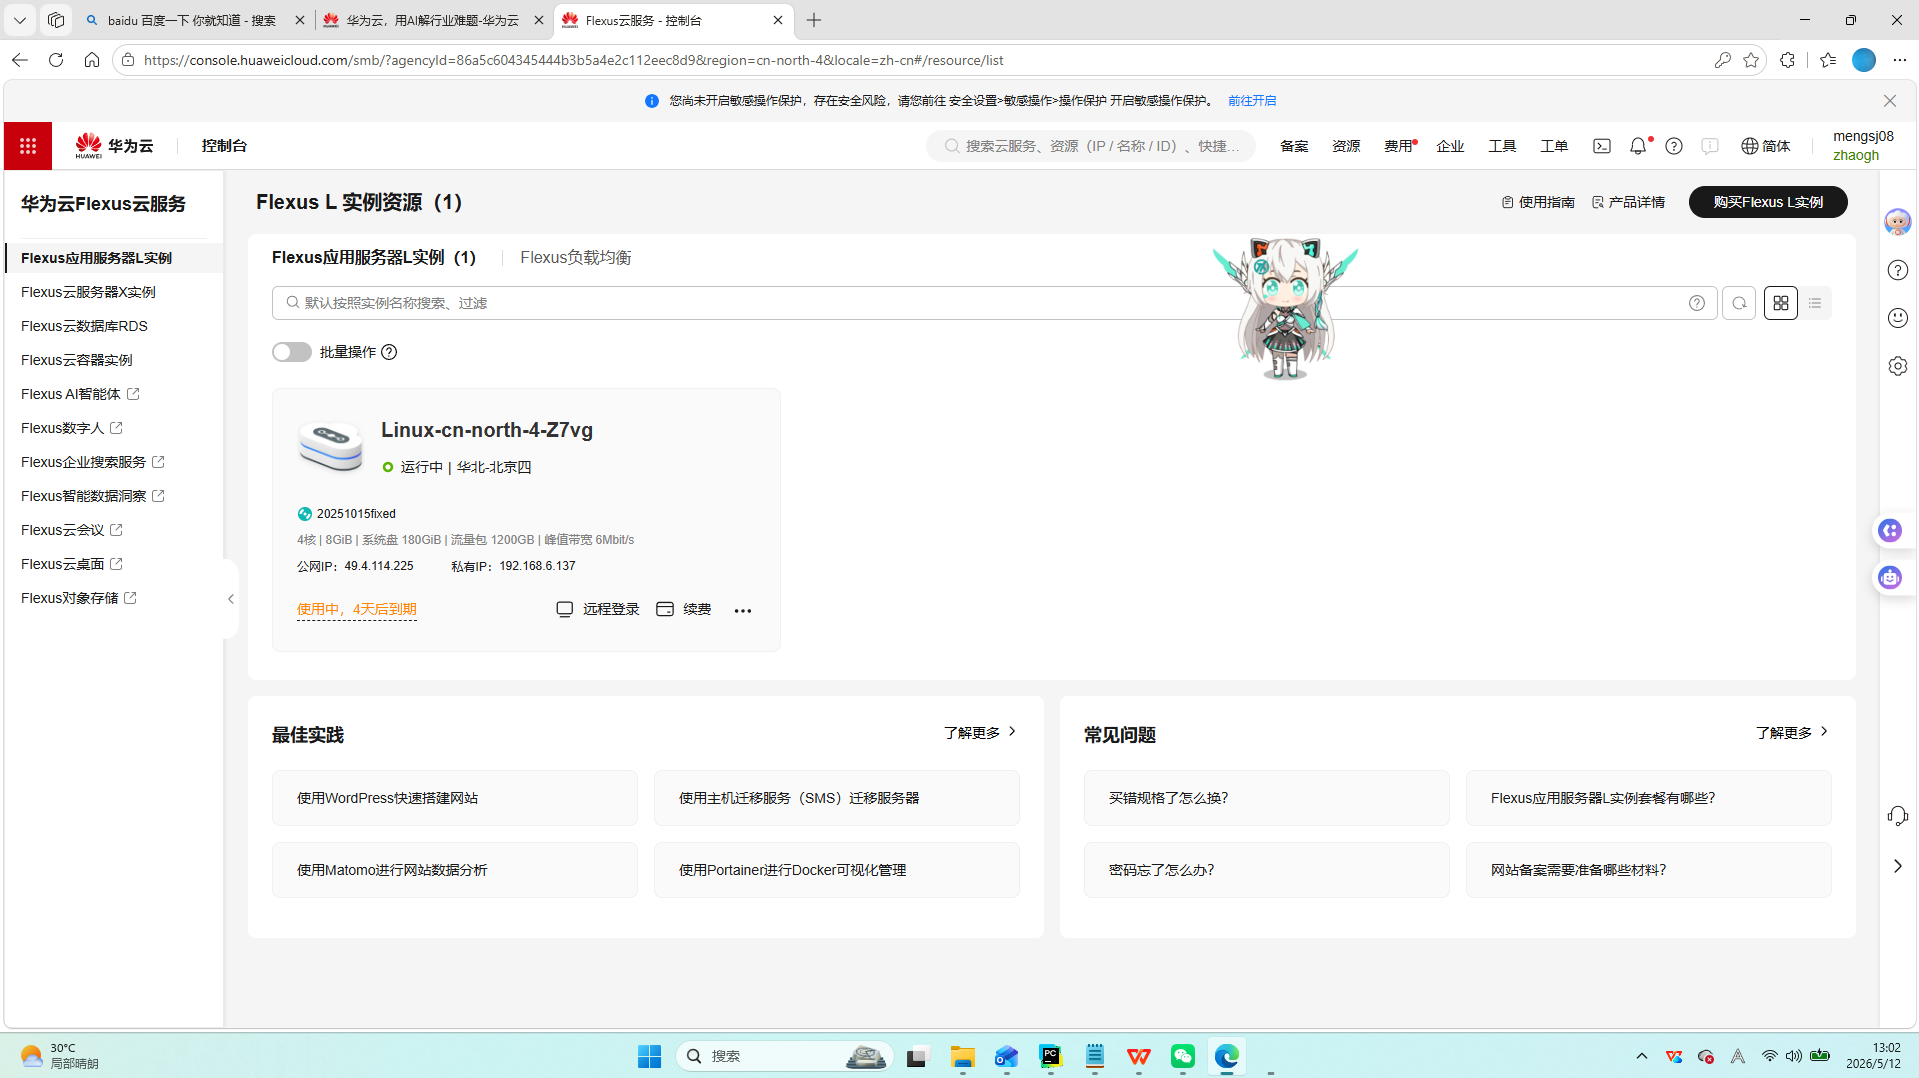Open the right sidebar settings gear
This screenshot has width=1919, height=1078.
(x=1897, y=366)
